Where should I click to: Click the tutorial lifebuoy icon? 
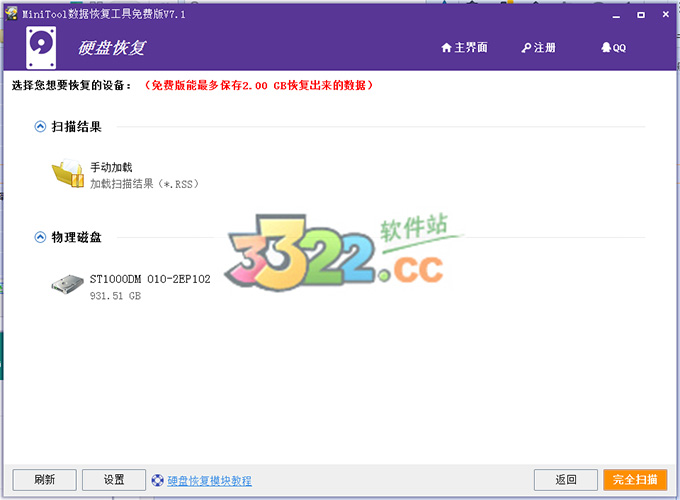157,480
